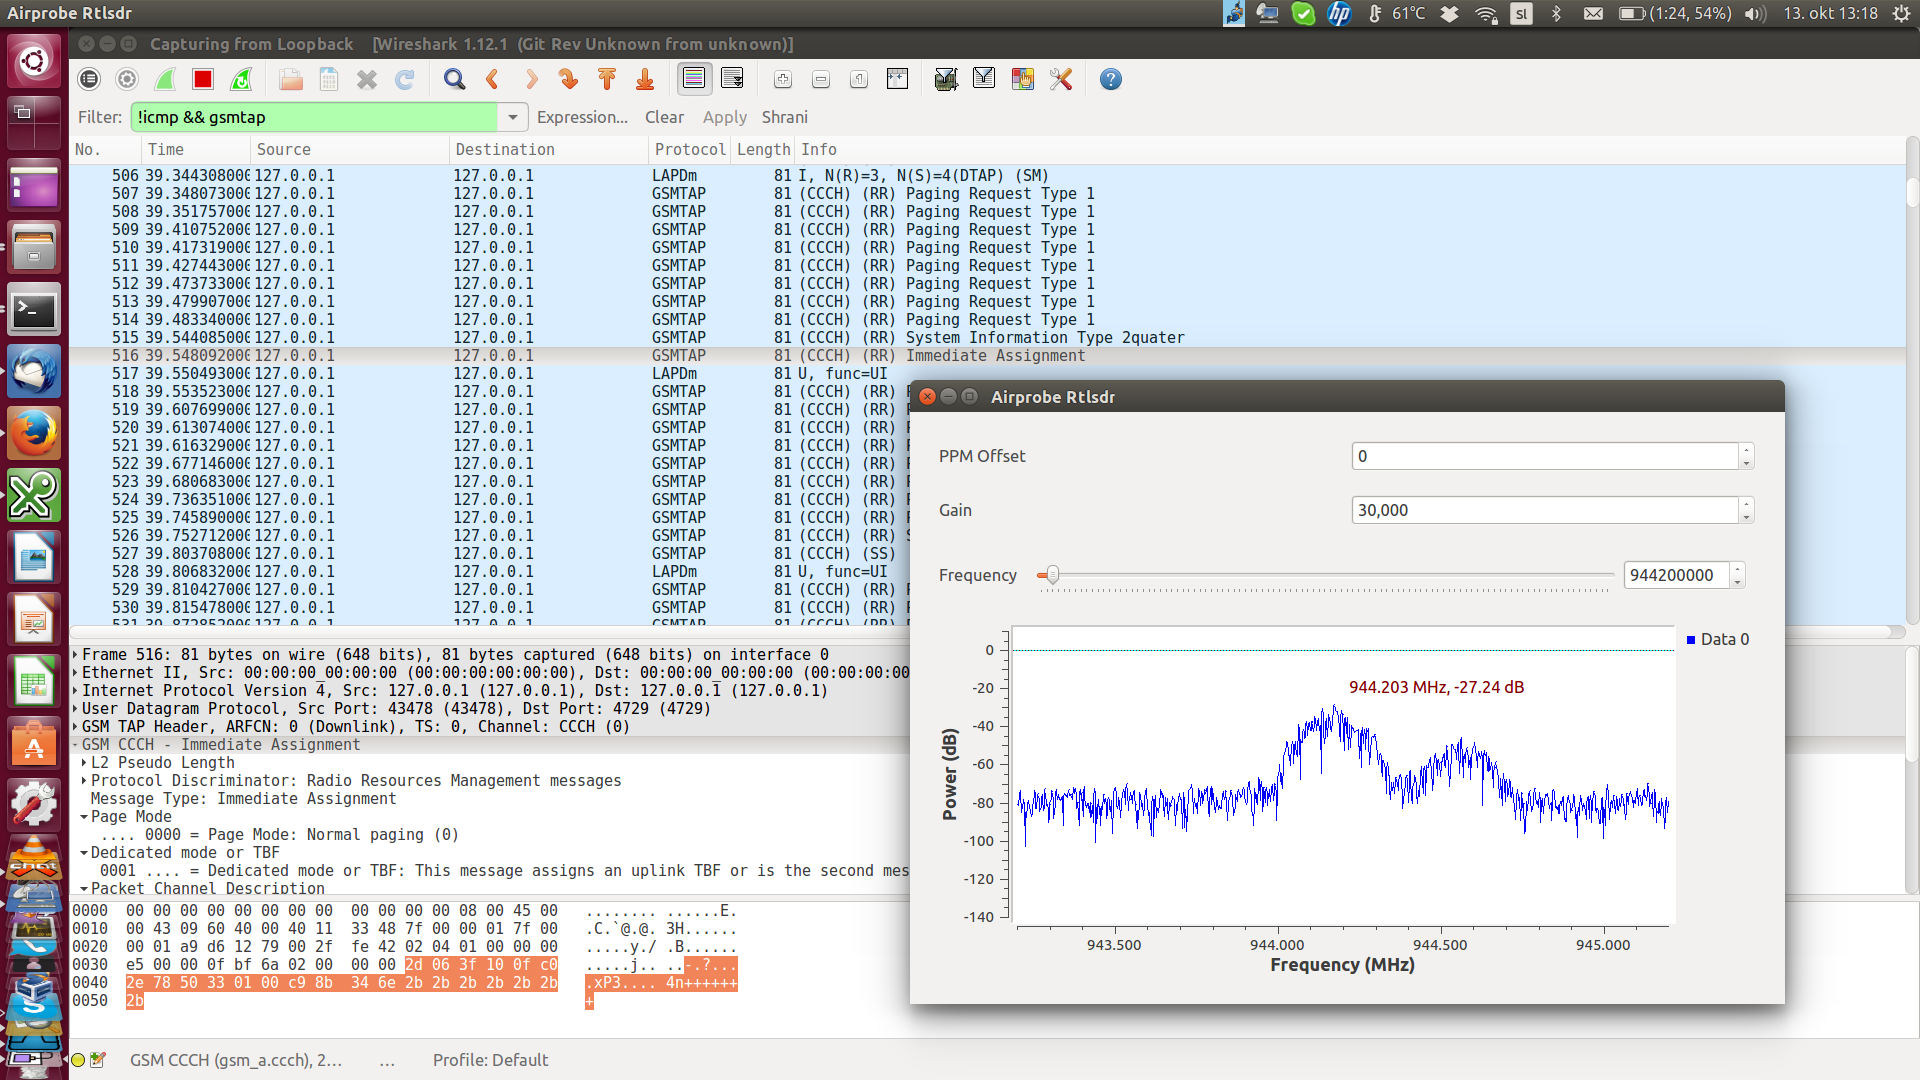Expand User Datagram Protocol node
Viewport: 1920px width, 1080px height.
point(76,709)
